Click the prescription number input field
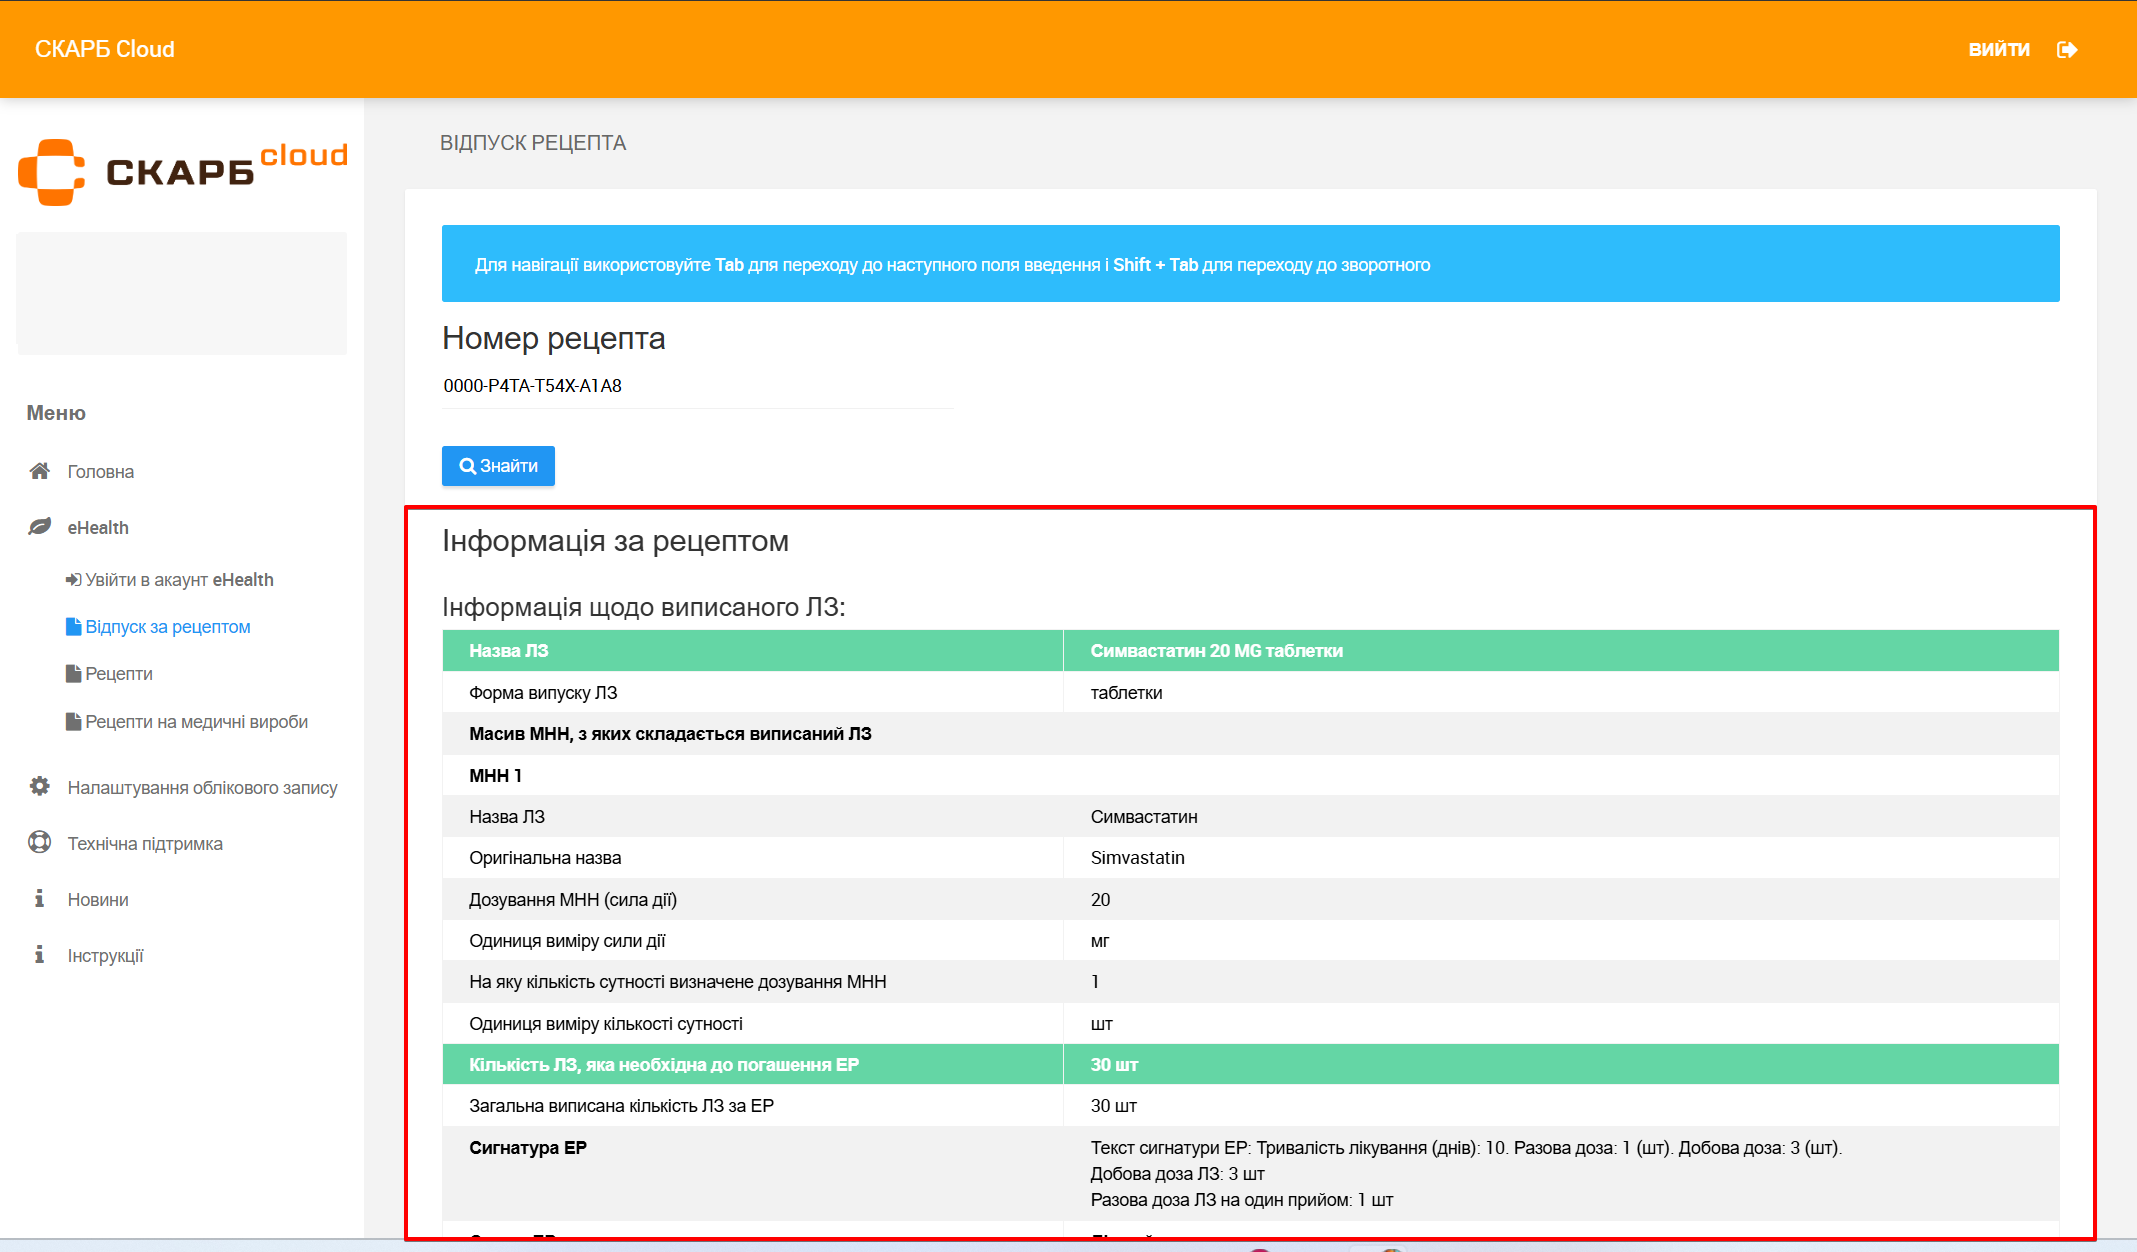Image resolution: width=2137 pixels, height=1252 pixels. 697,386
